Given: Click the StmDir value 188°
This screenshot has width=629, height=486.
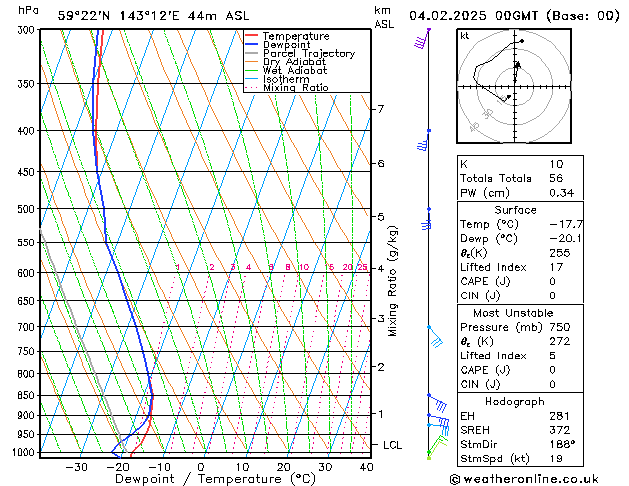Looking at the screenshot, I should coord(562,444).
